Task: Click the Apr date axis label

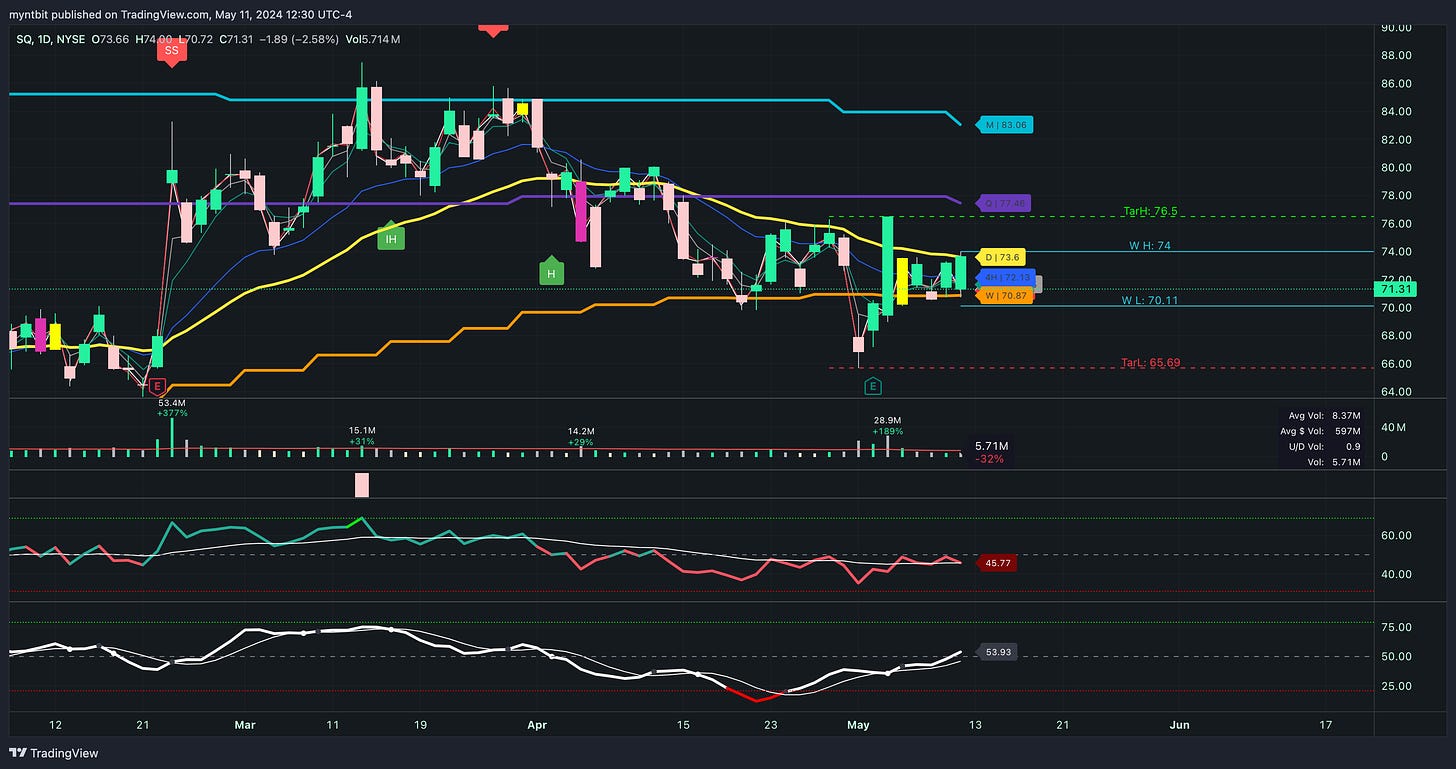Action: point(538,723)
